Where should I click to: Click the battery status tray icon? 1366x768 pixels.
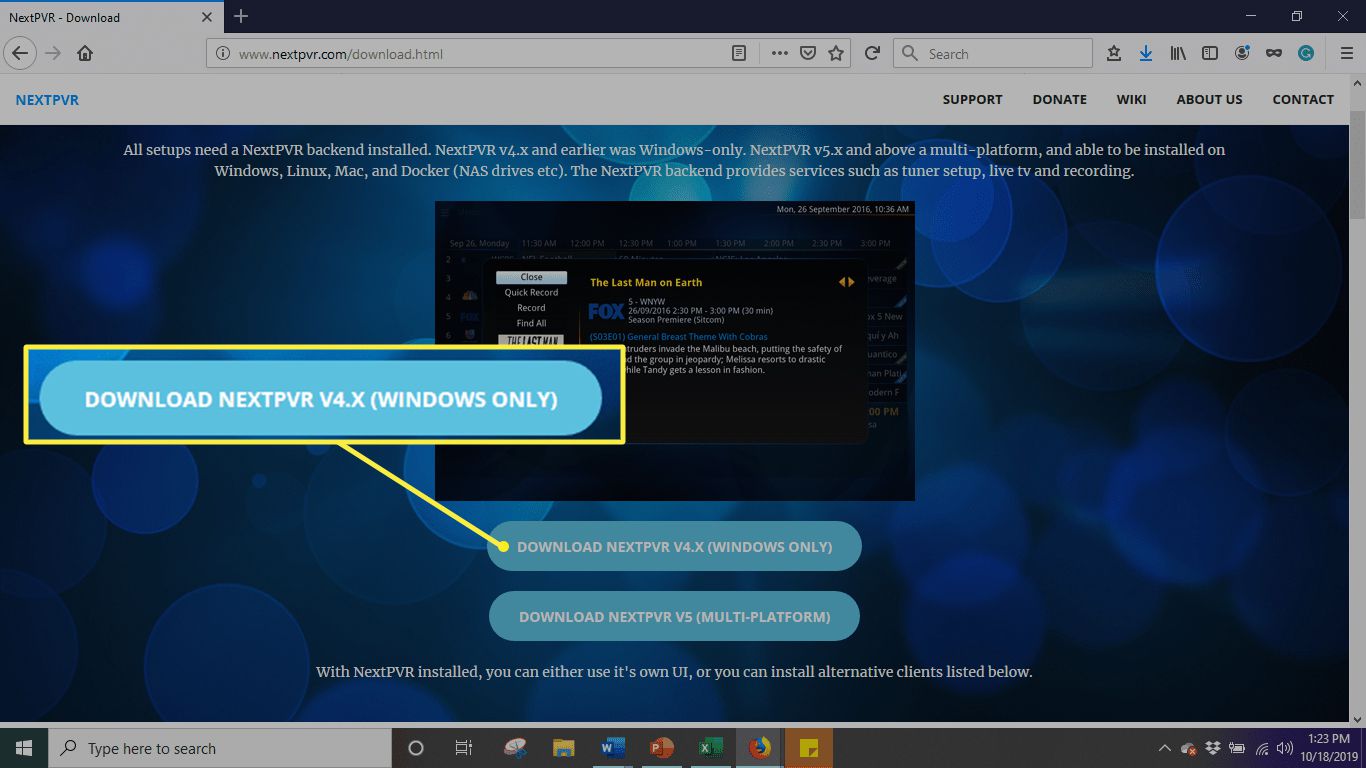coord(1237,748)
